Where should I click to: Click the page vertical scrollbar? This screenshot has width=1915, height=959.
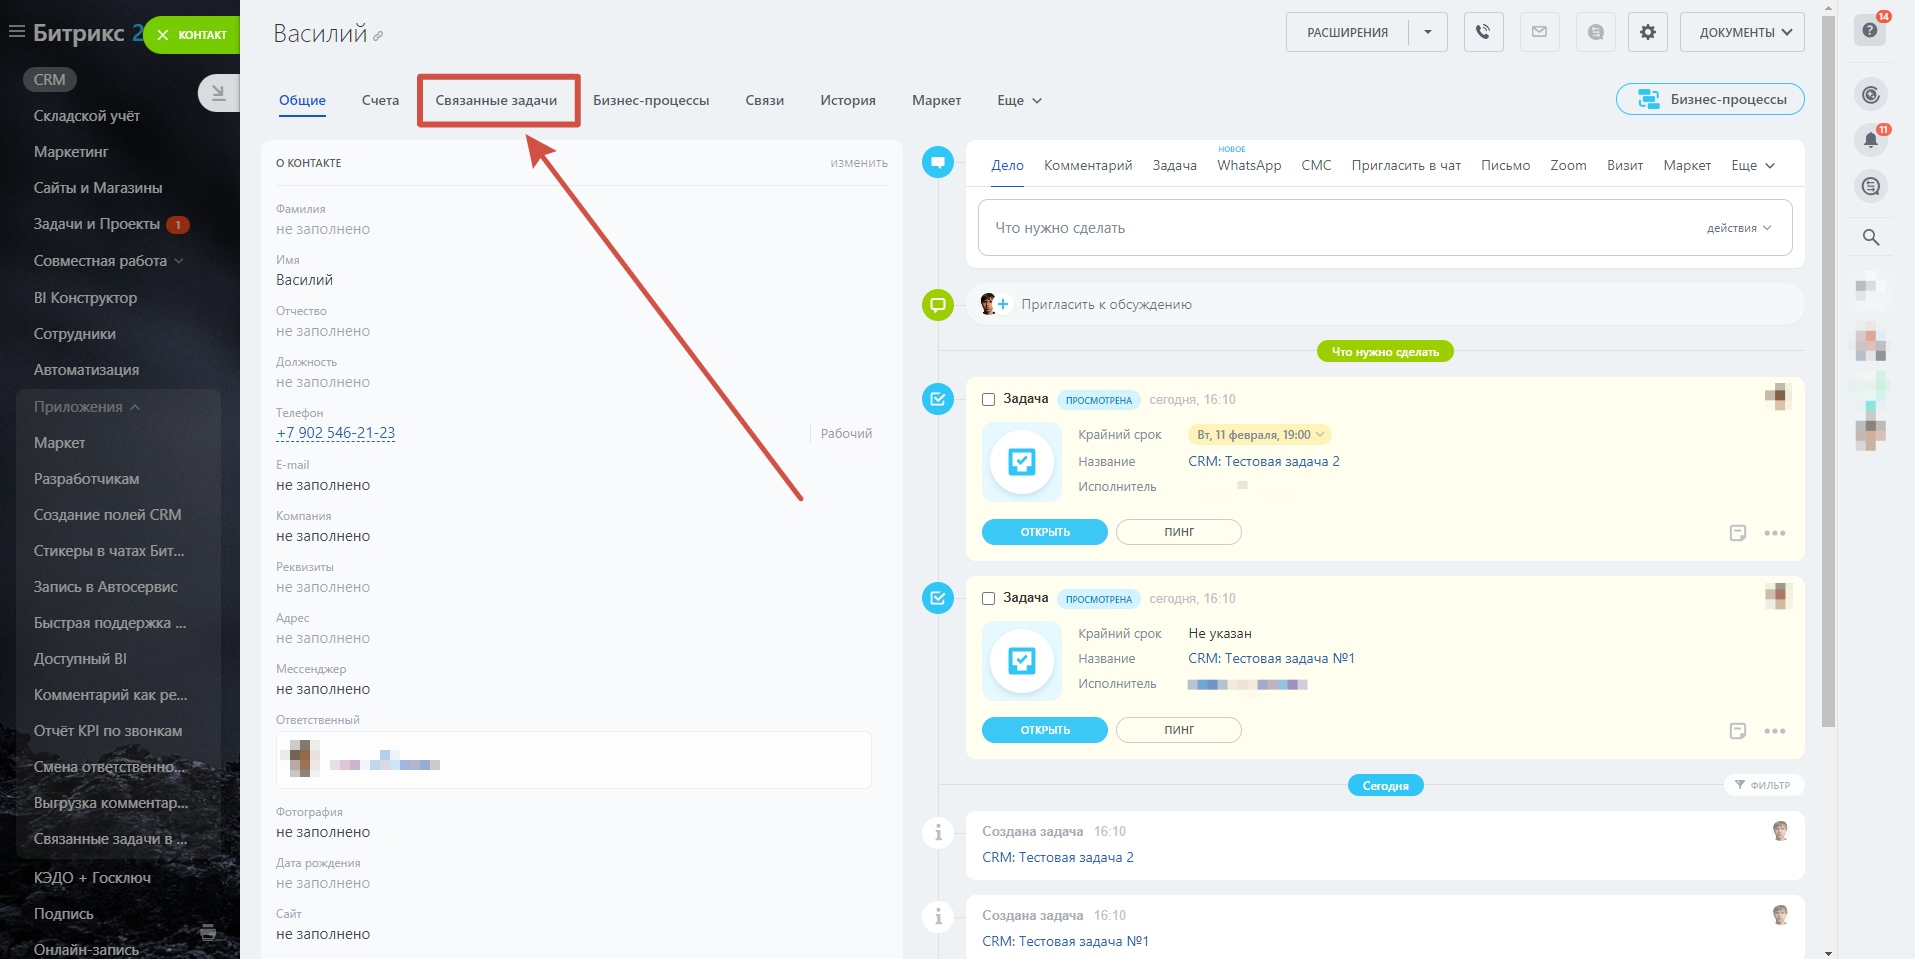pos(1829,370)
